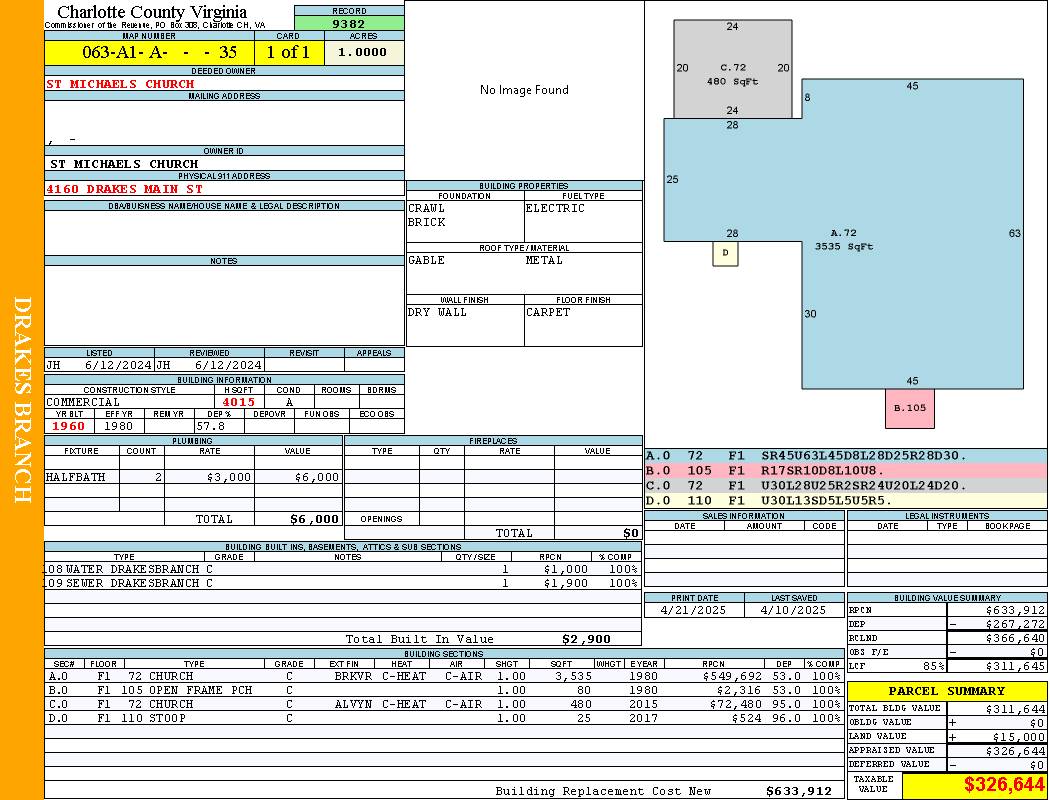This screenshot has width=1050, height=800.
Task: Click the print date 4/21/2025
Action: [693, 611]
